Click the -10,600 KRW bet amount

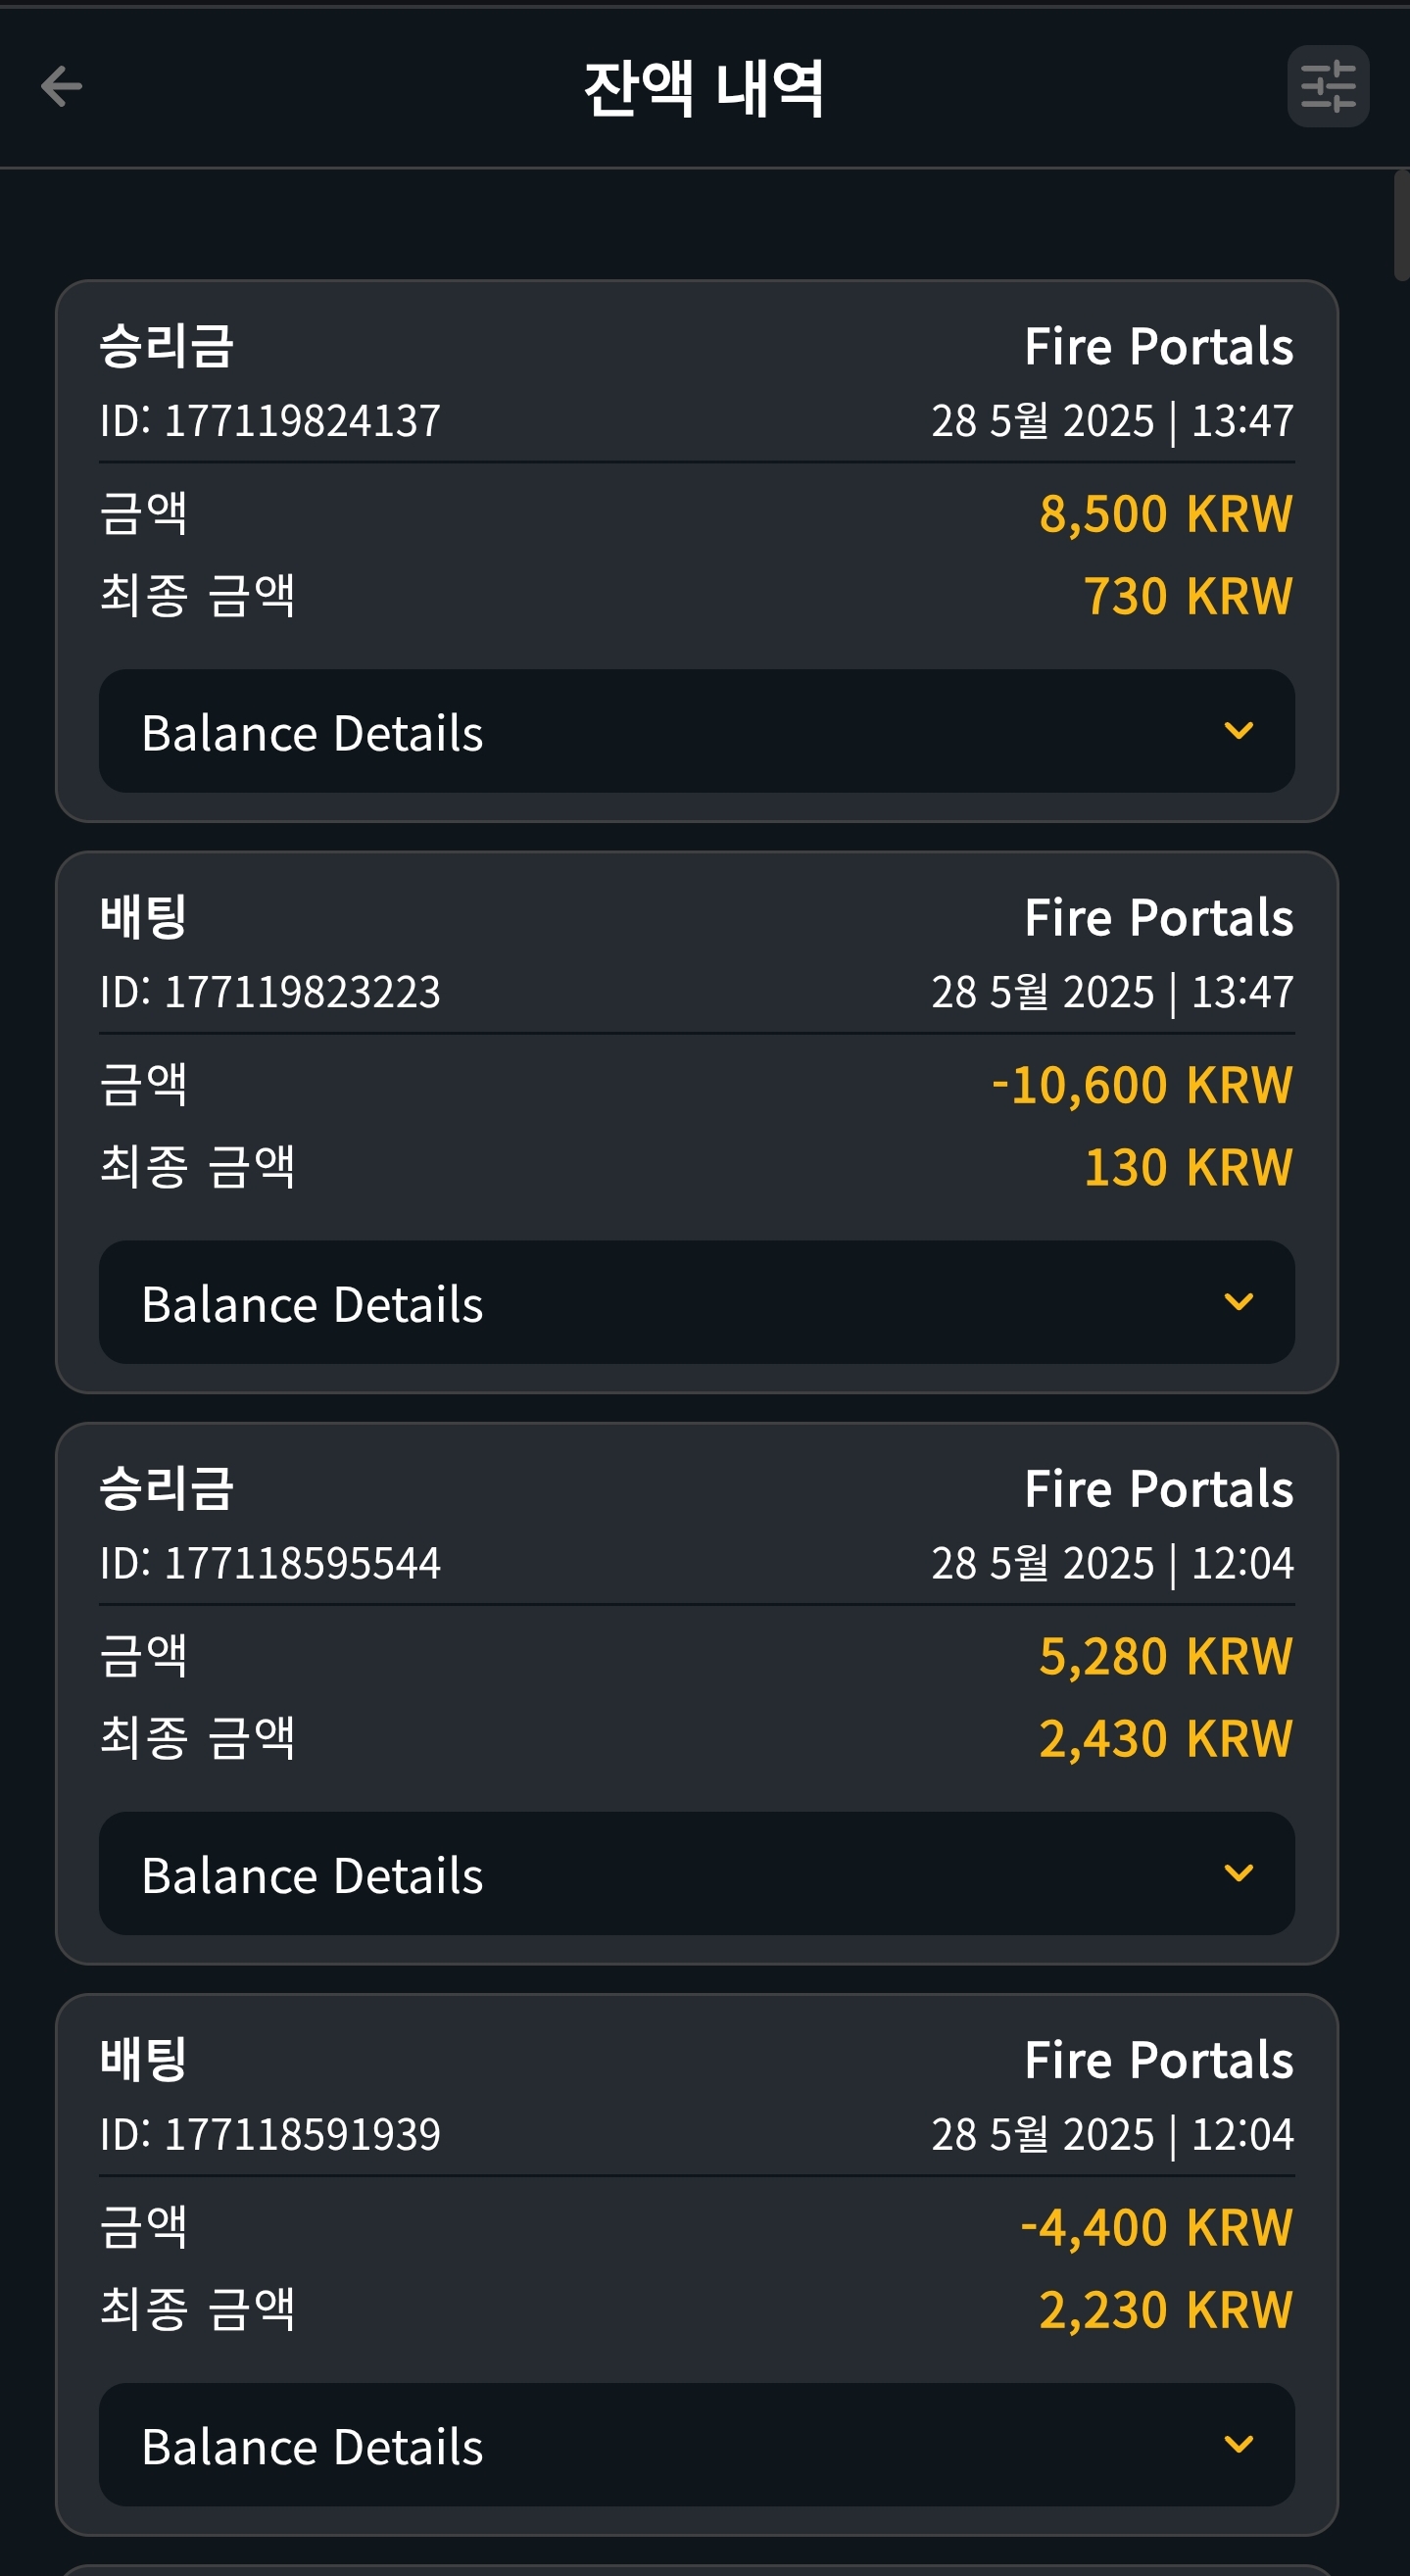pyautogui.click(x=1142, y=1085)
